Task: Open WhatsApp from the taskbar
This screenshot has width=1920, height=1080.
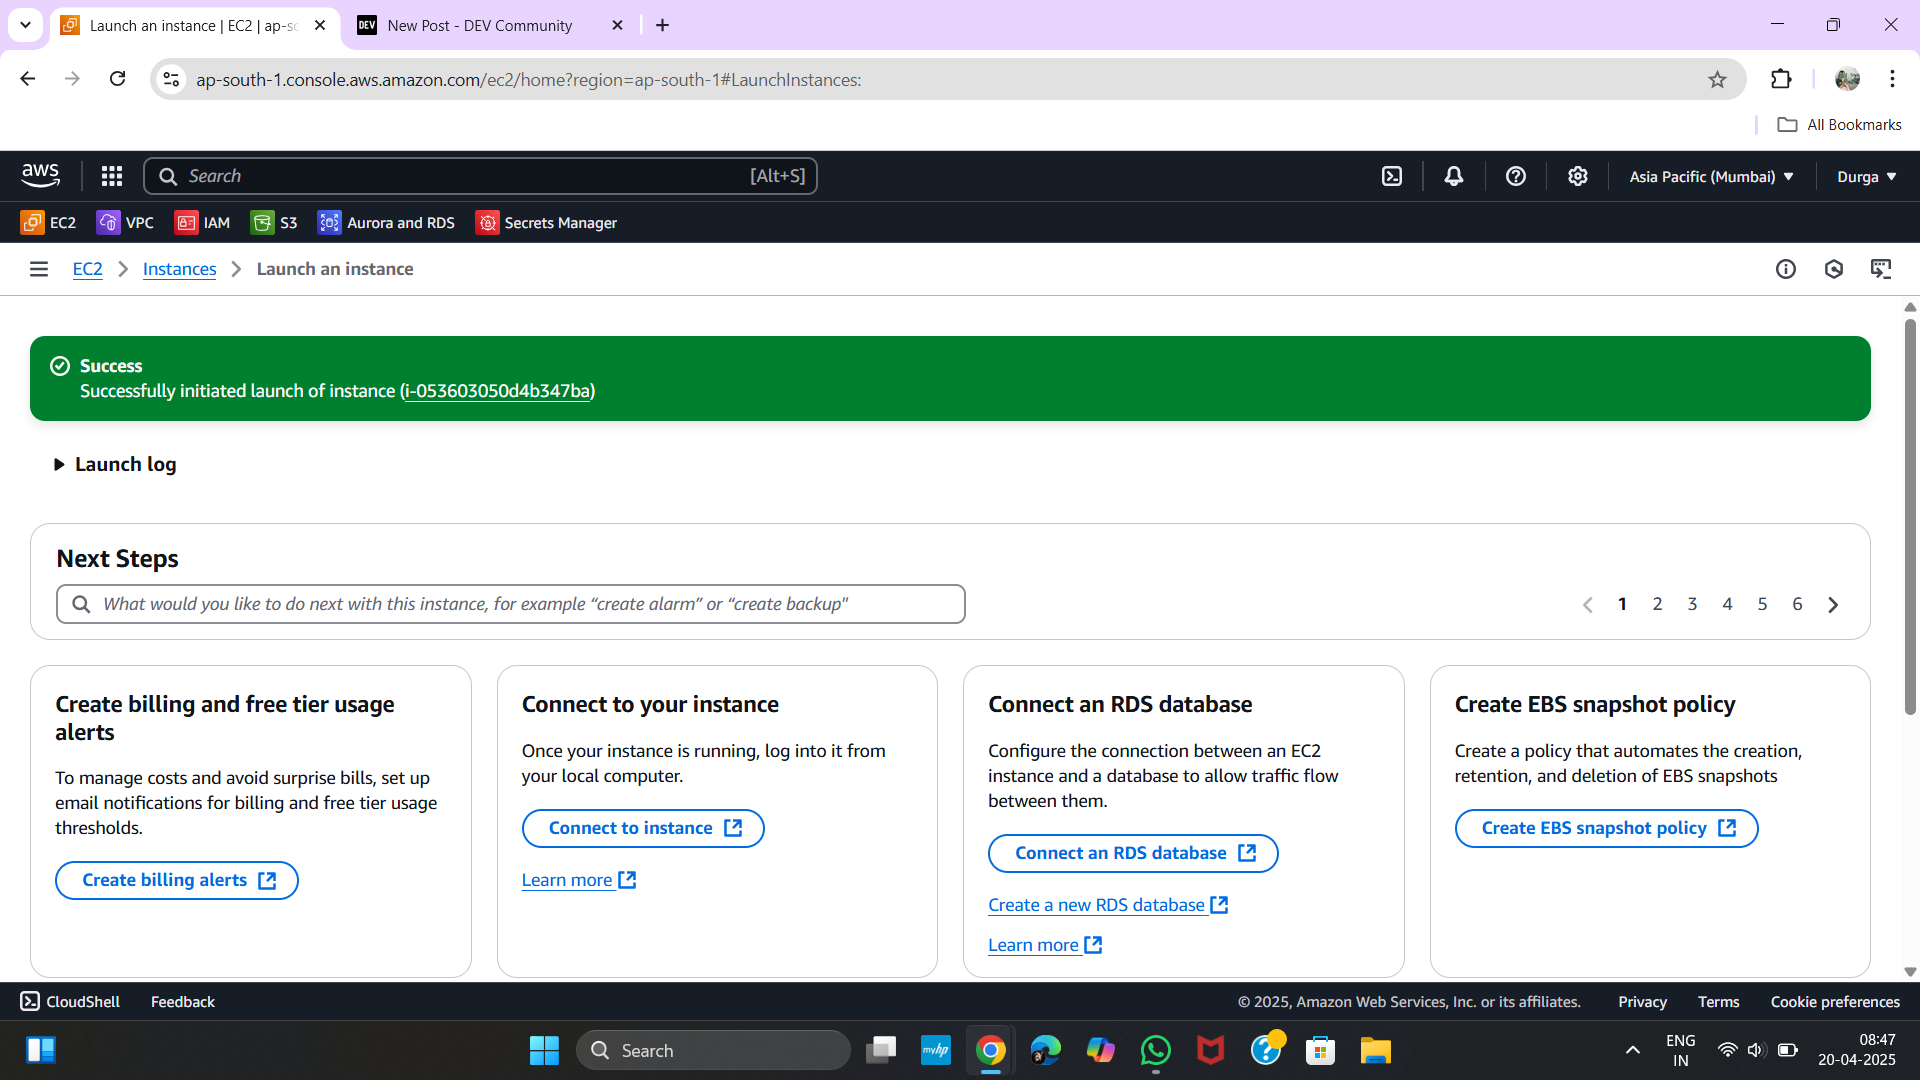Action: tap(1155, 1051)
